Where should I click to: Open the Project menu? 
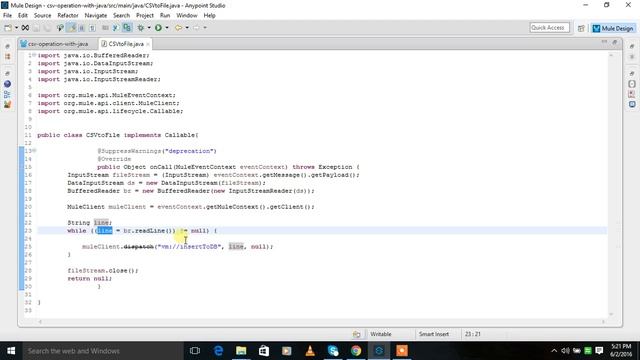pos(145,16)
